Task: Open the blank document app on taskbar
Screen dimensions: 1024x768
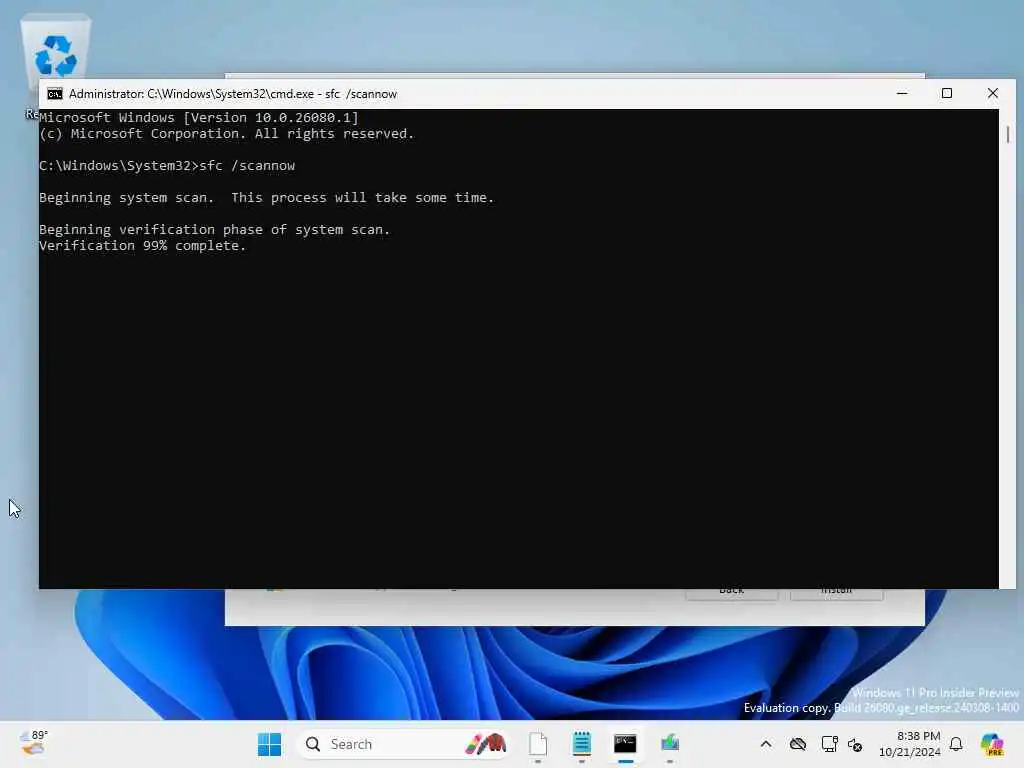Action: [x=538, y=744]
